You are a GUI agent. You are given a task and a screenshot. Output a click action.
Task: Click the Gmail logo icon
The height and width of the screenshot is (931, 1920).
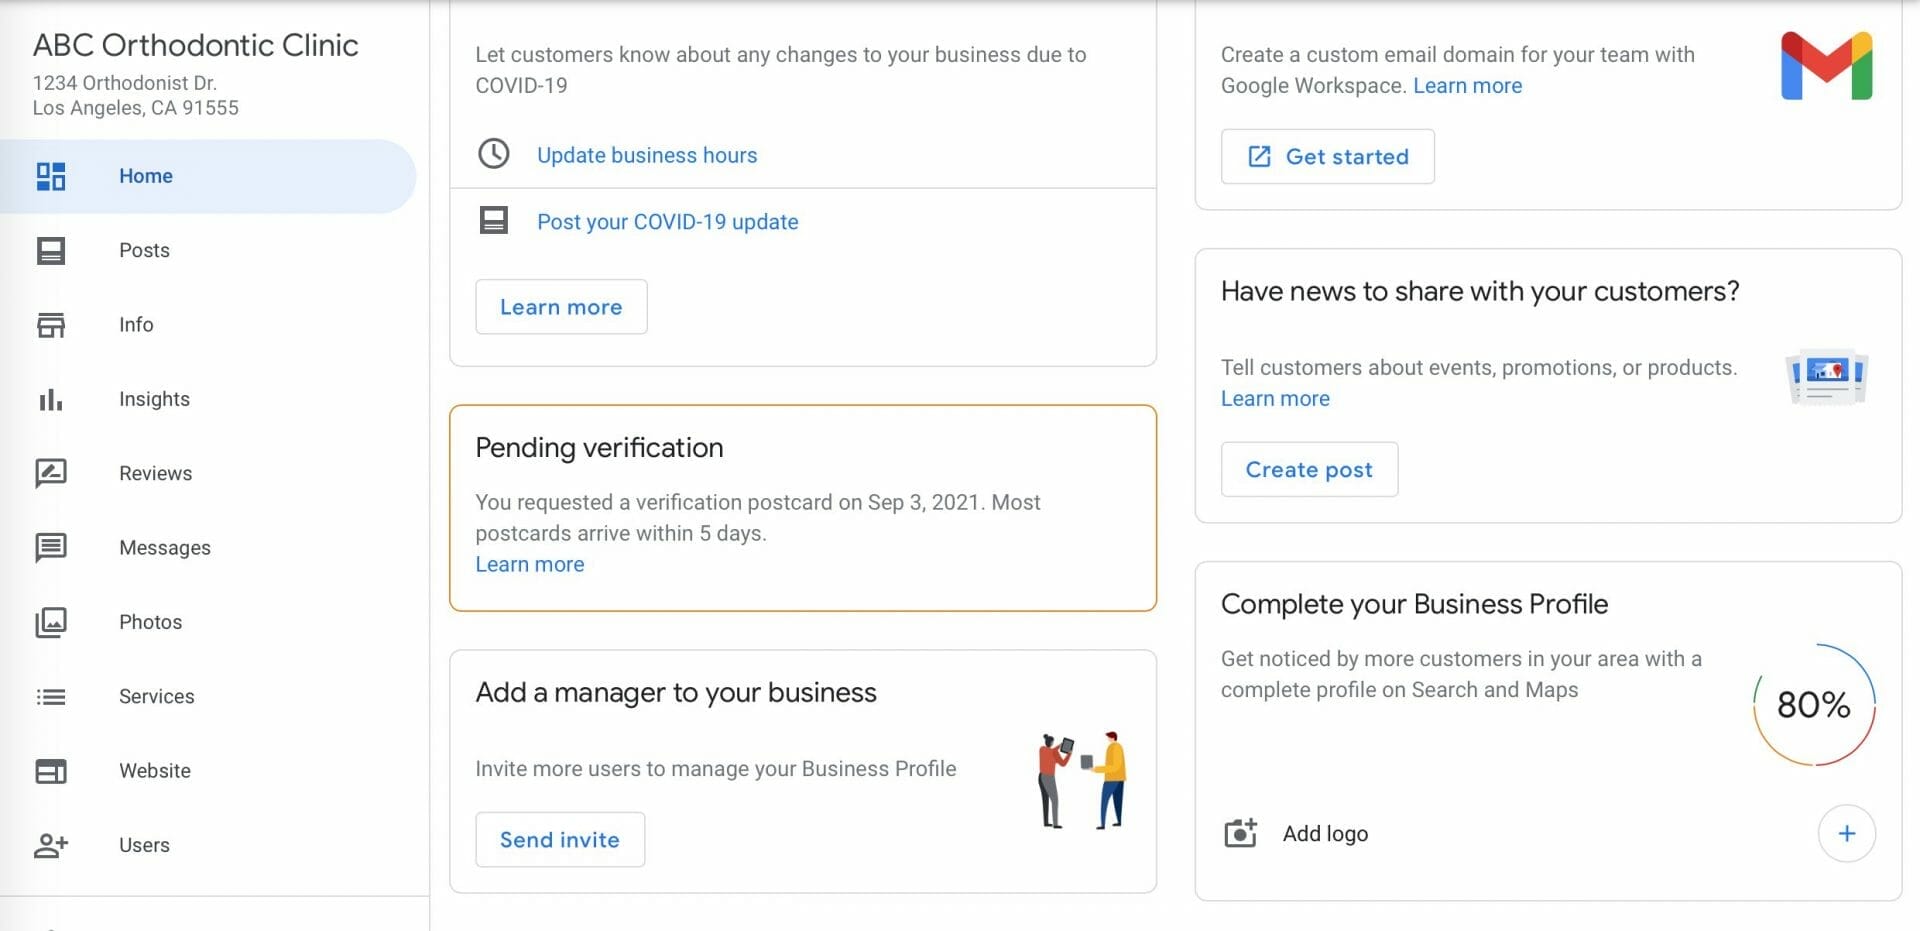click(x=1826, y=66)
